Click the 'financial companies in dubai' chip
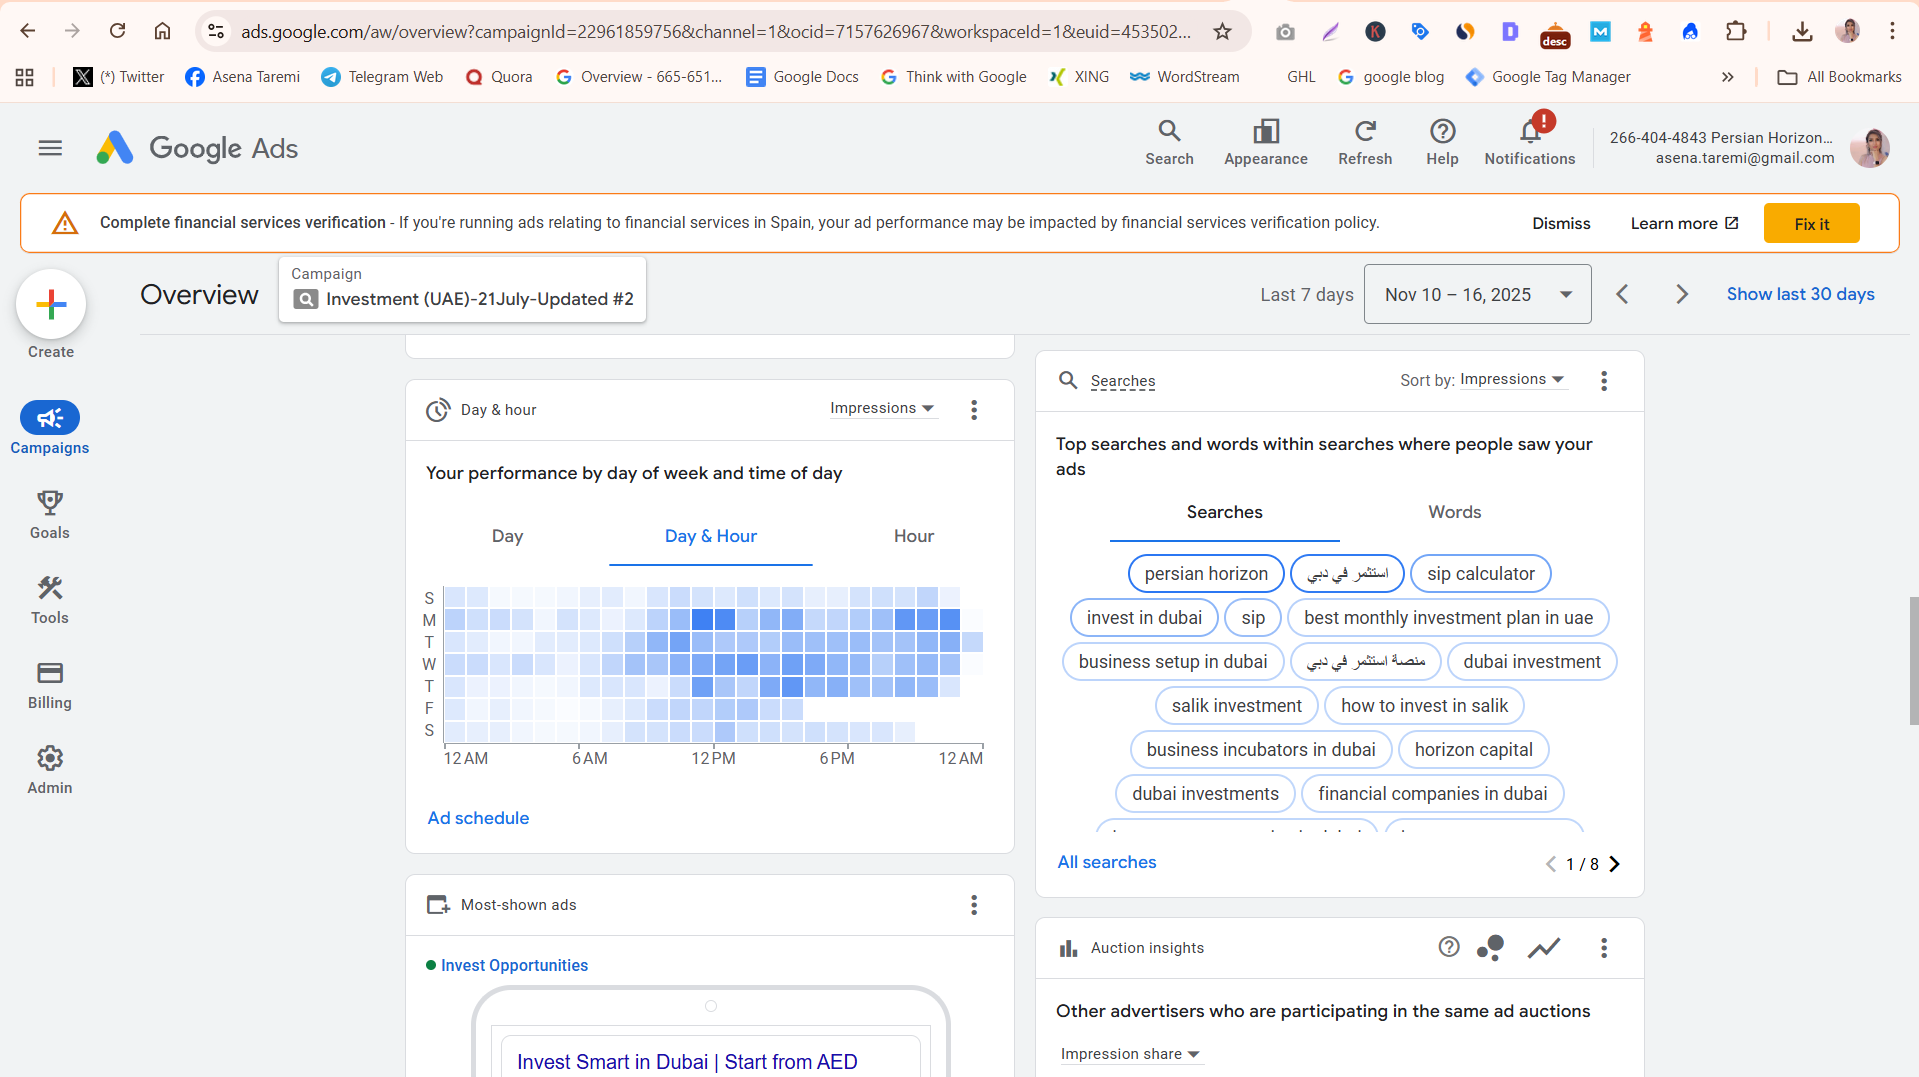1919x1077 pixels. (x=1432, y=794)
